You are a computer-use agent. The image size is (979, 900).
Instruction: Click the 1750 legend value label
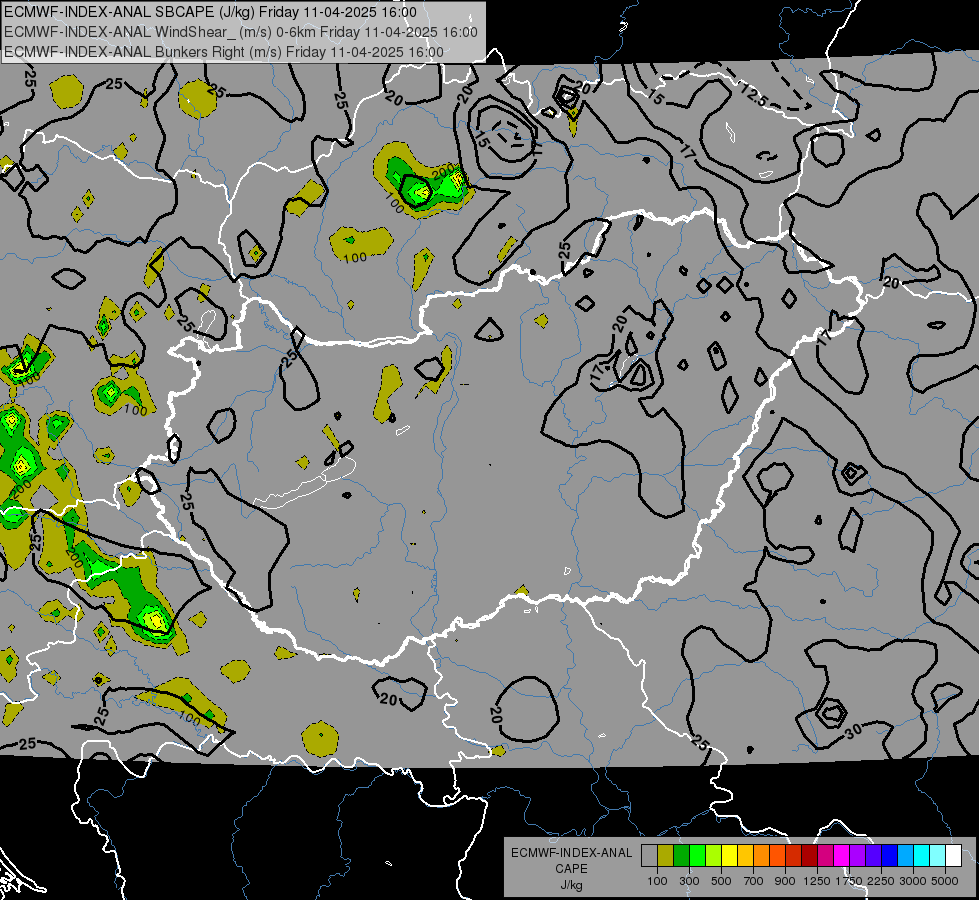(x=849, y=881)
